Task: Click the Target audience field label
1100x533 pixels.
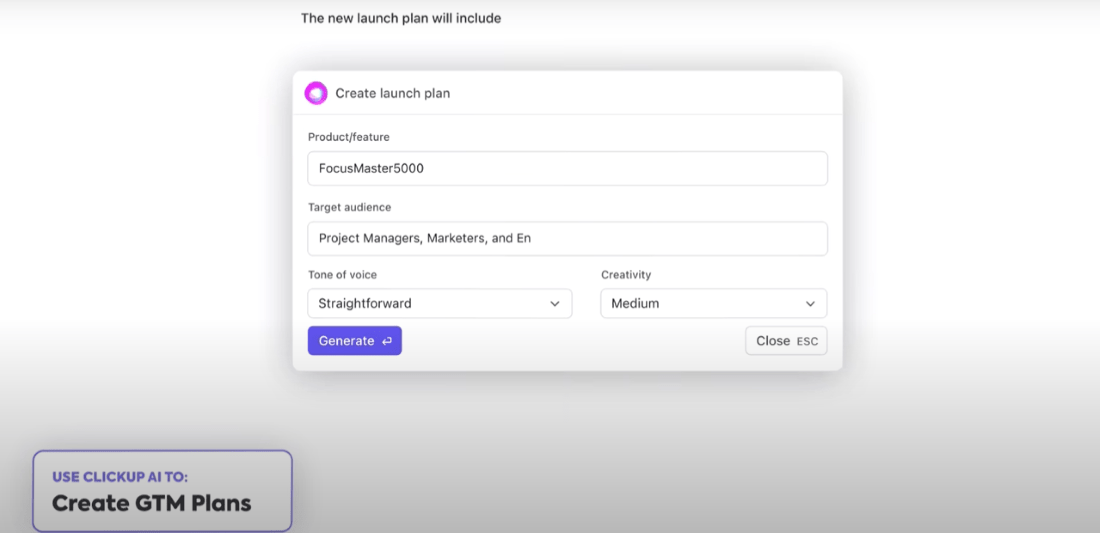Action: pos(349,207)
